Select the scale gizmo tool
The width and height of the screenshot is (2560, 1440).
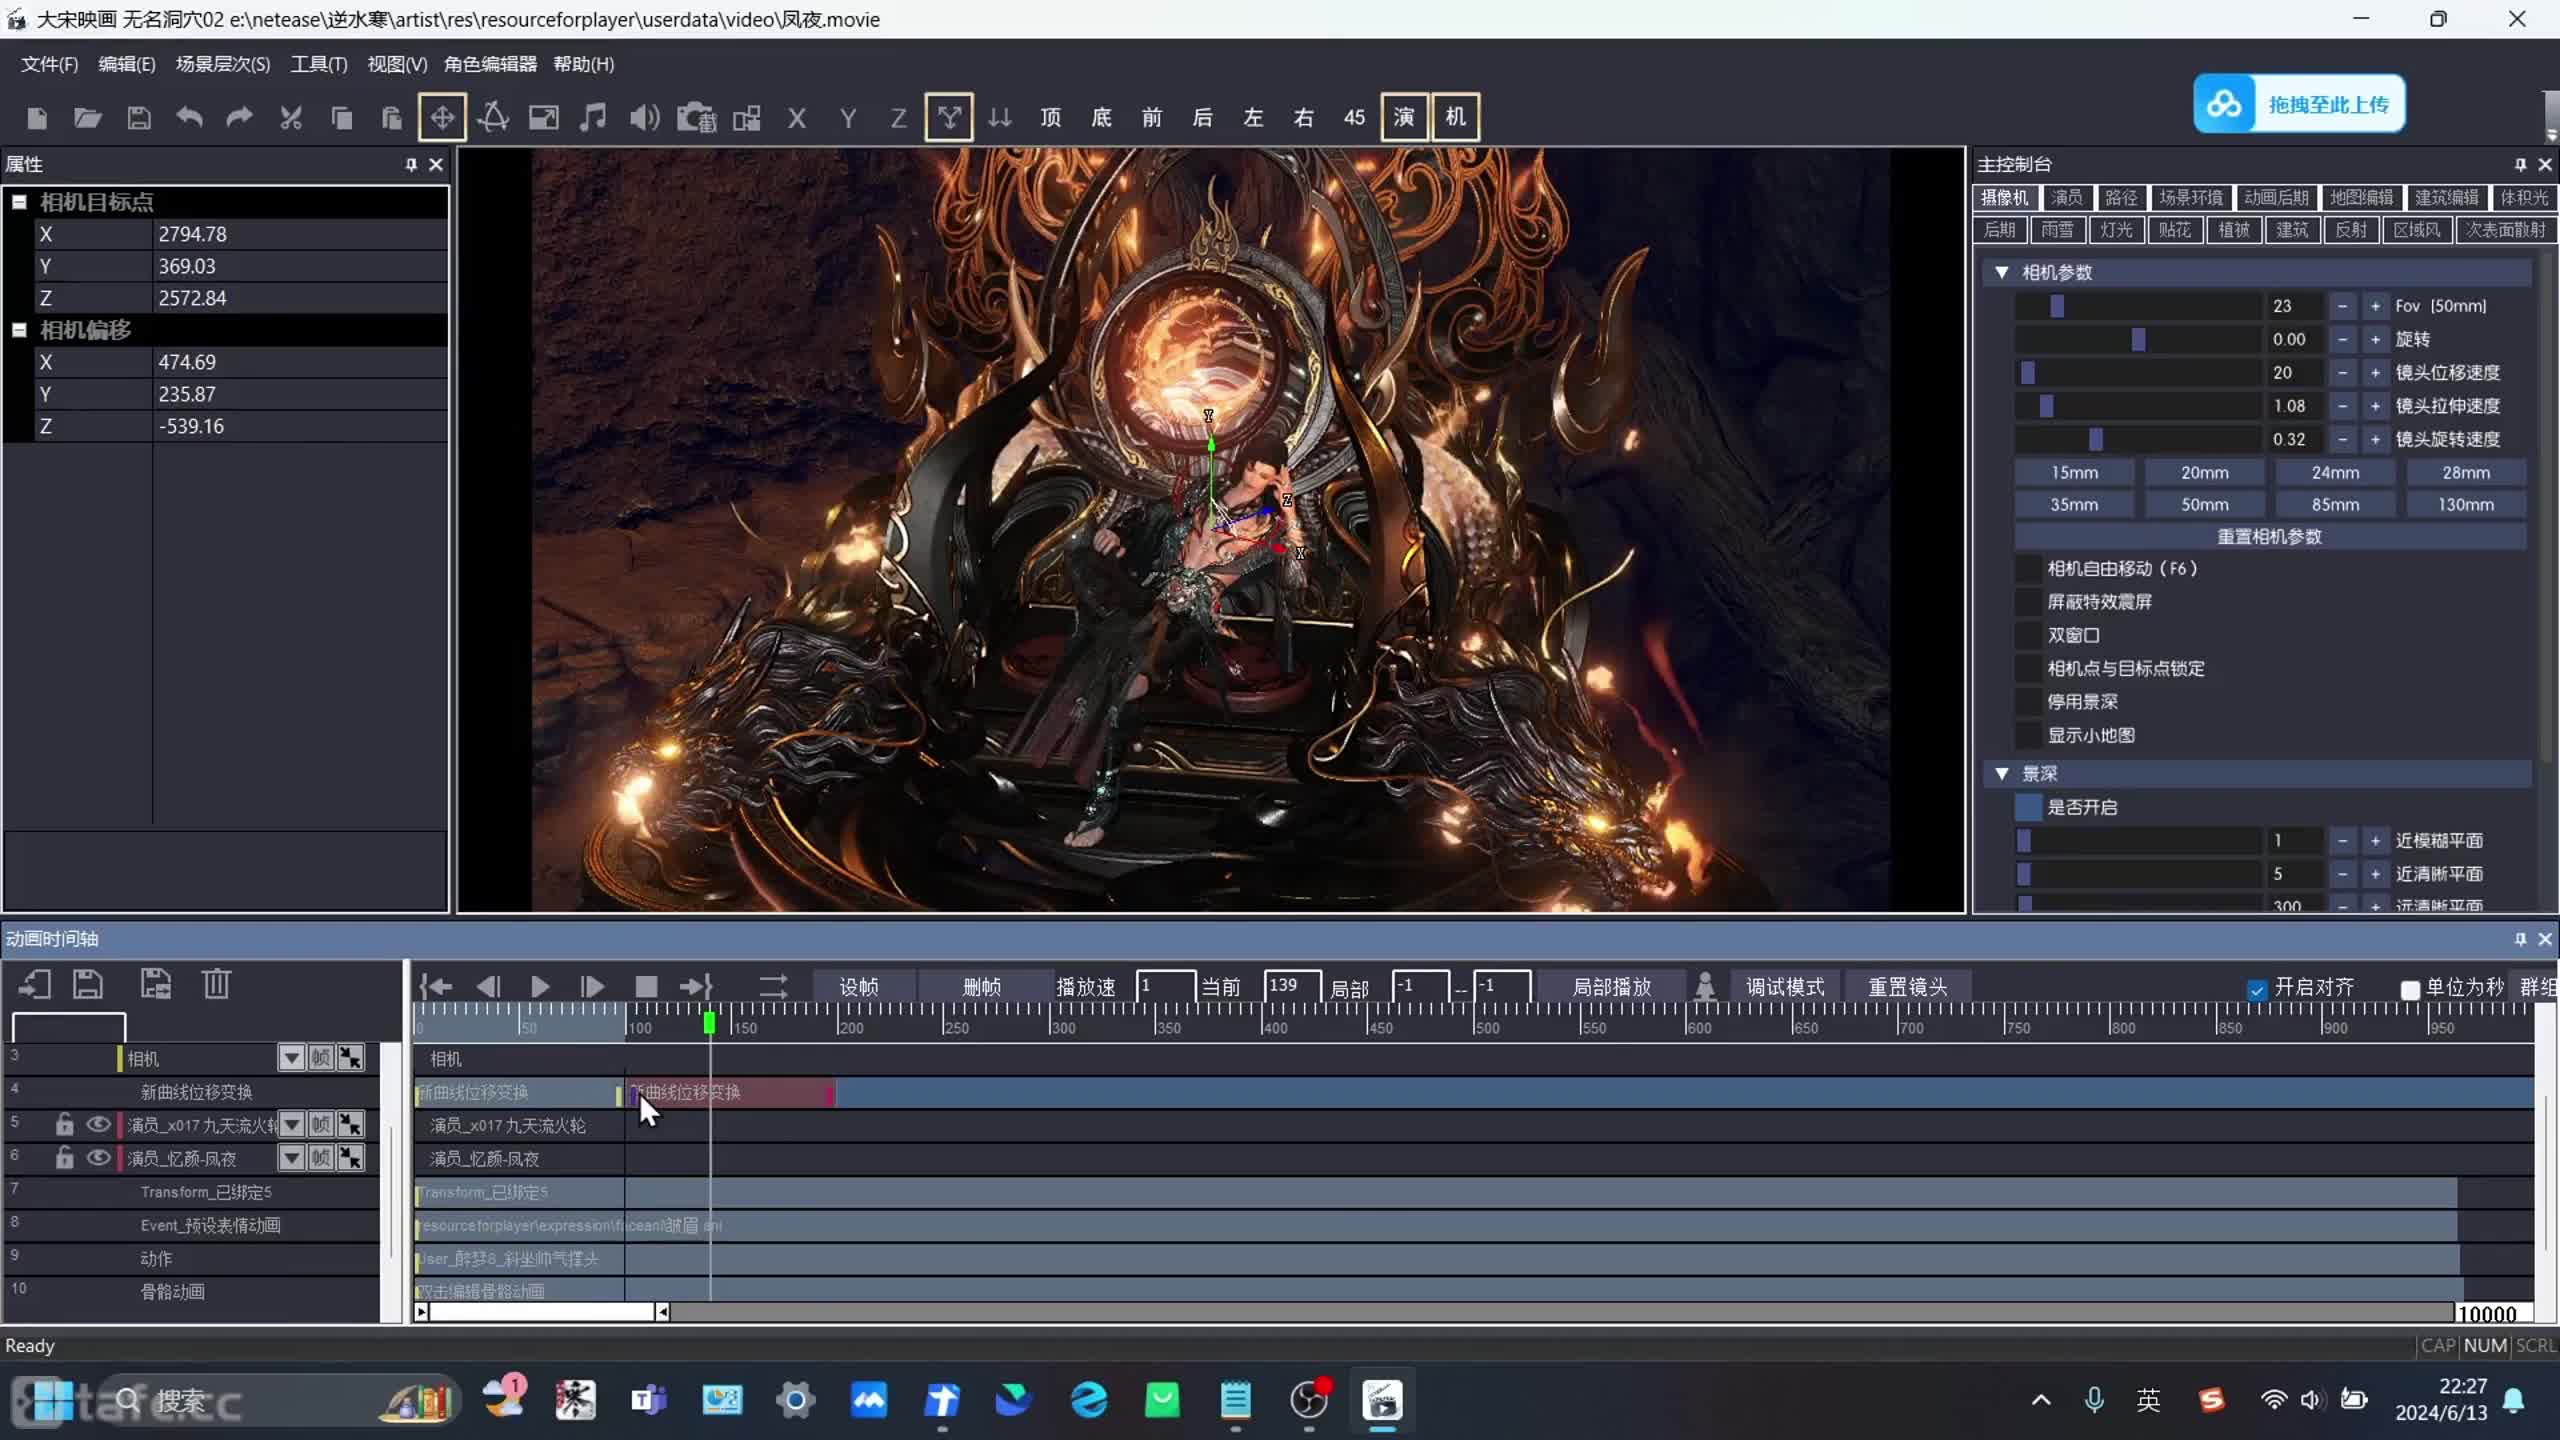pos(543,118)
